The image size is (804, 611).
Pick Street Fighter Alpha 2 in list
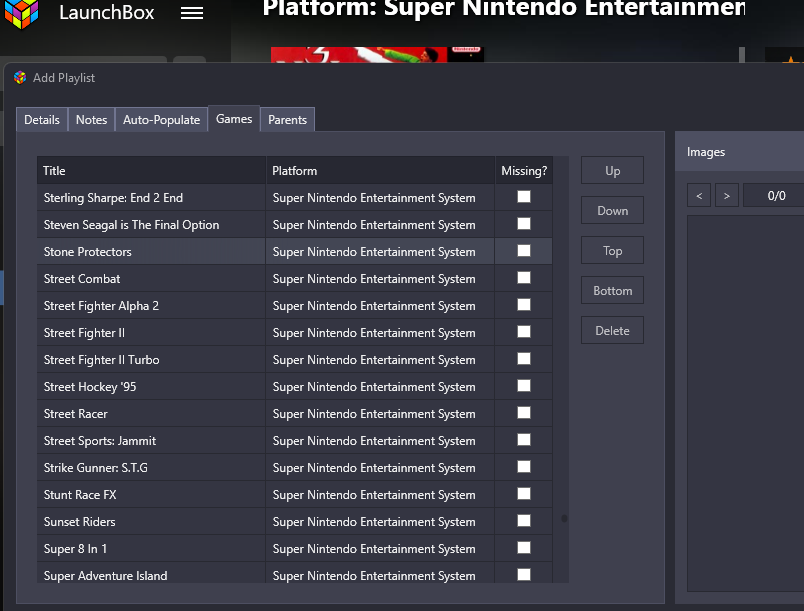coord(101,306)
